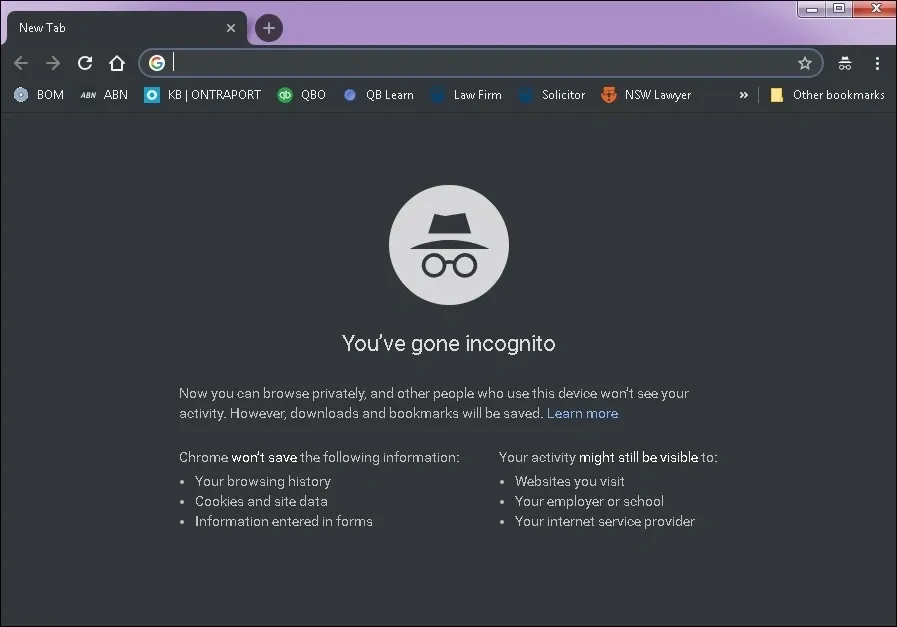
Task: Open the NSW Lawyer bookmark
Action: point(646,95)
